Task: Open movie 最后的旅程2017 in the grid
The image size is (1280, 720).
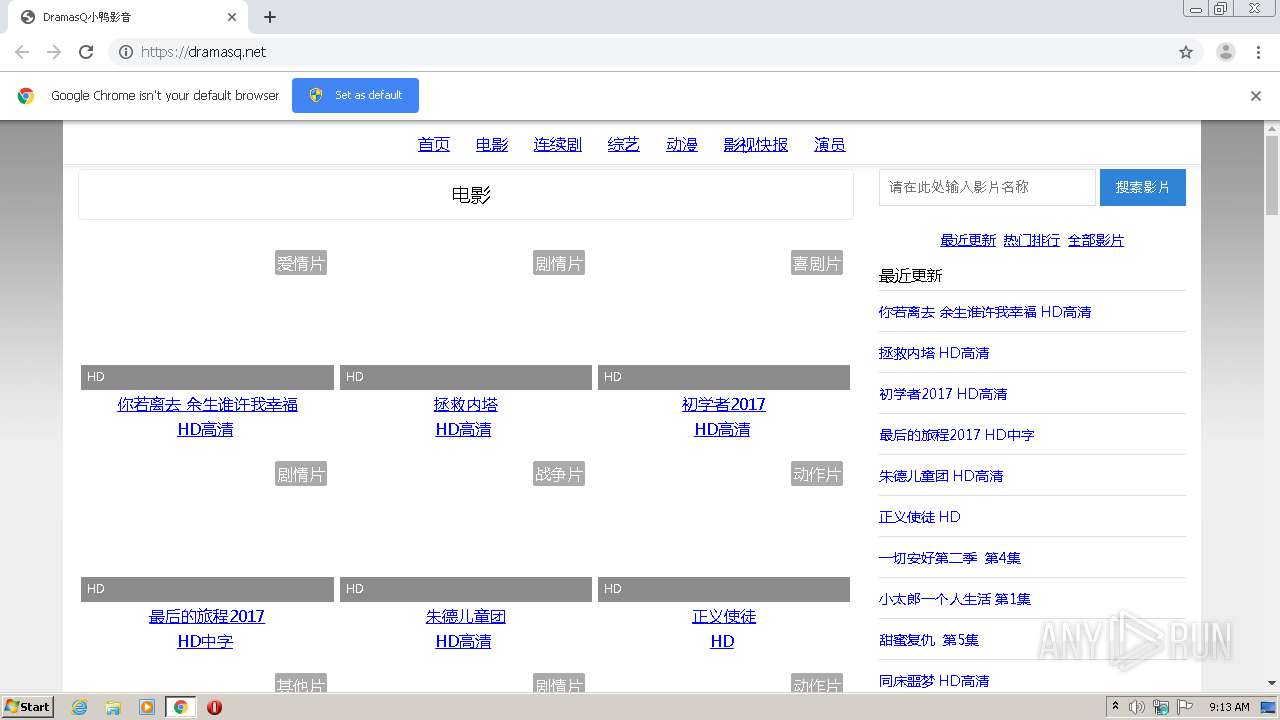Action: click(x=207, y=617)
